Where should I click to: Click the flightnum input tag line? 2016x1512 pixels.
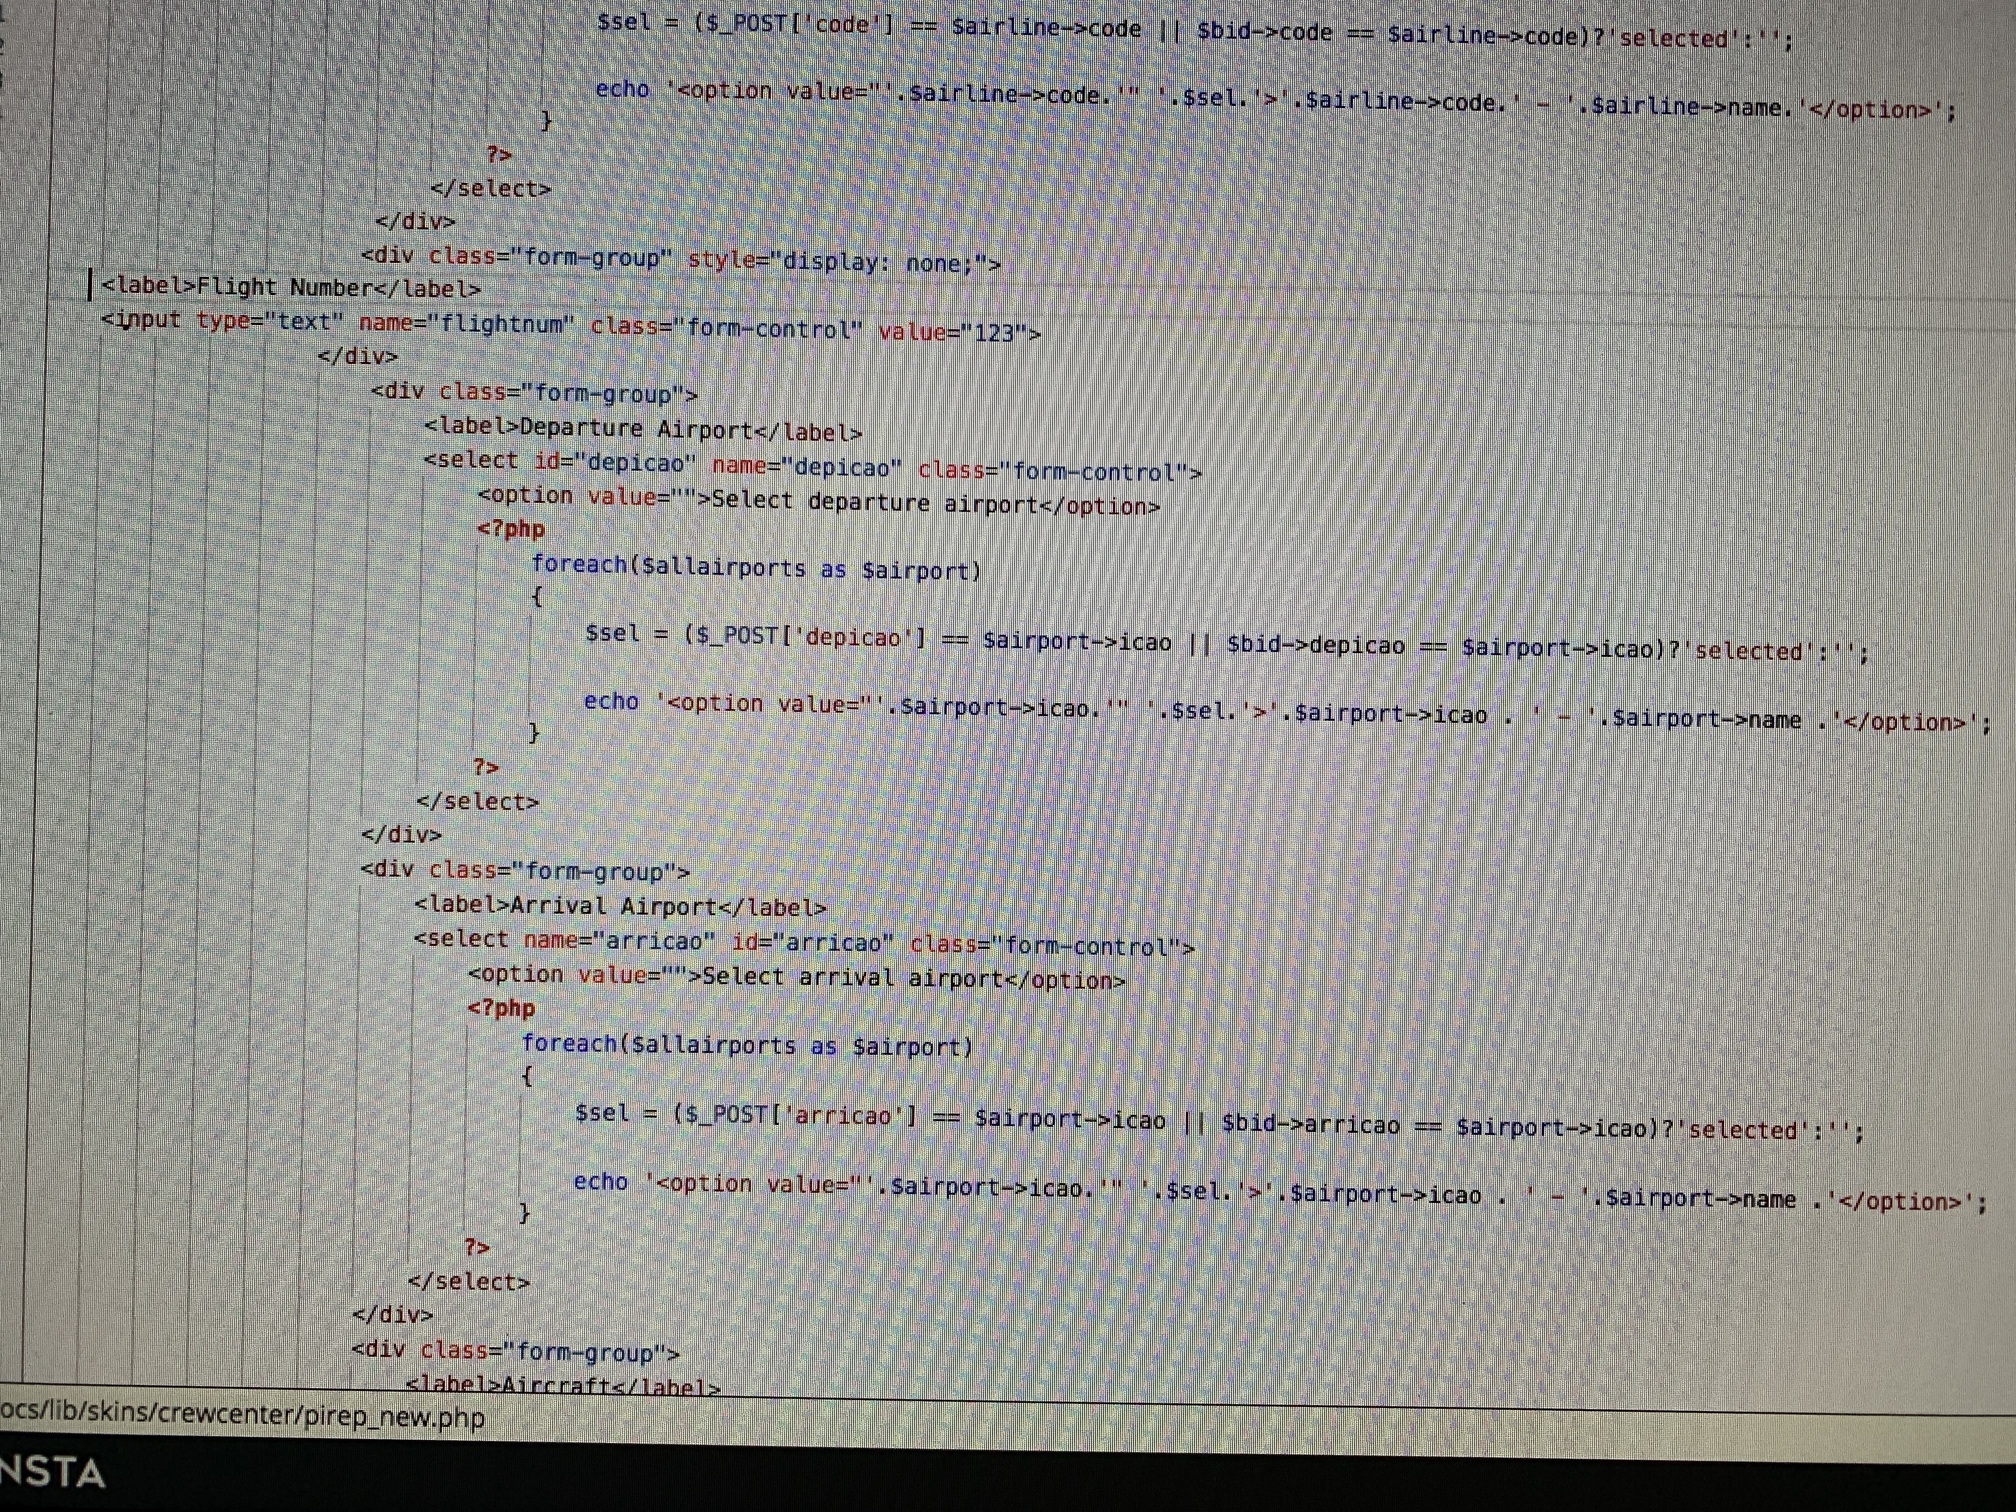pos(571,326)
